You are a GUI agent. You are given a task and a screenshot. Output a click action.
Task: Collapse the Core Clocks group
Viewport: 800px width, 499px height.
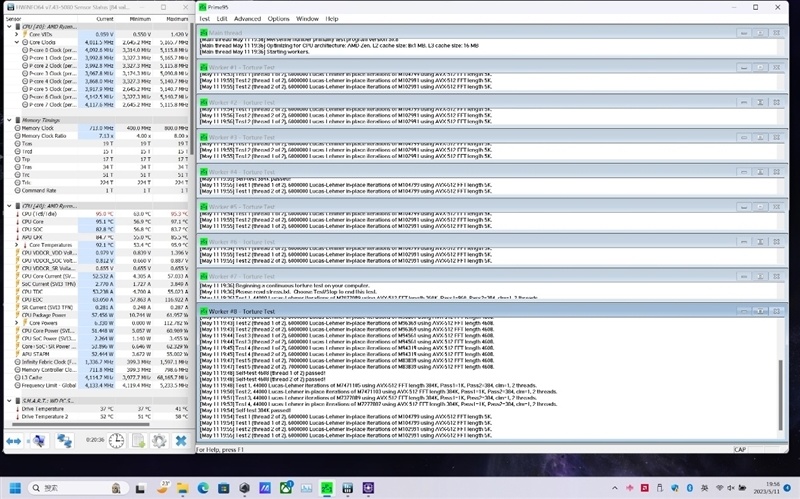17,42
